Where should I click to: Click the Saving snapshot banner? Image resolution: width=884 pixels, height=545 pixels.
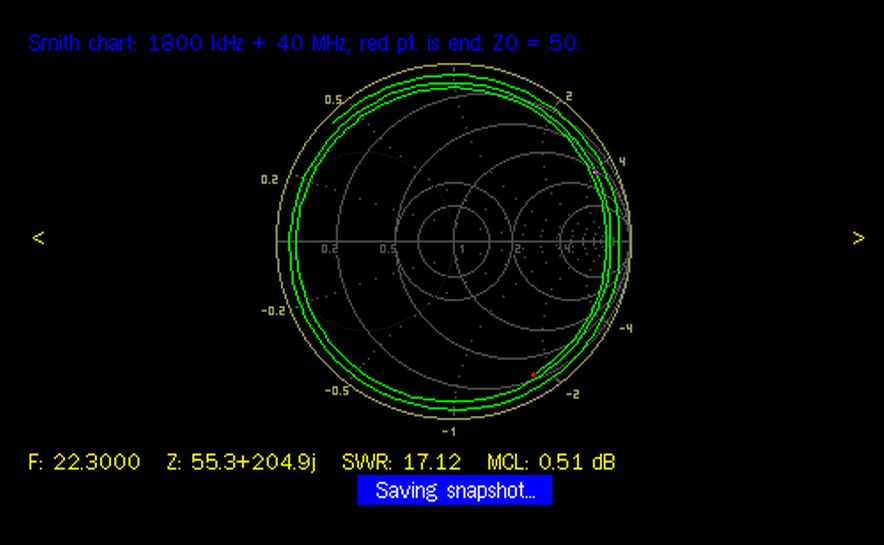coord(453,491)
